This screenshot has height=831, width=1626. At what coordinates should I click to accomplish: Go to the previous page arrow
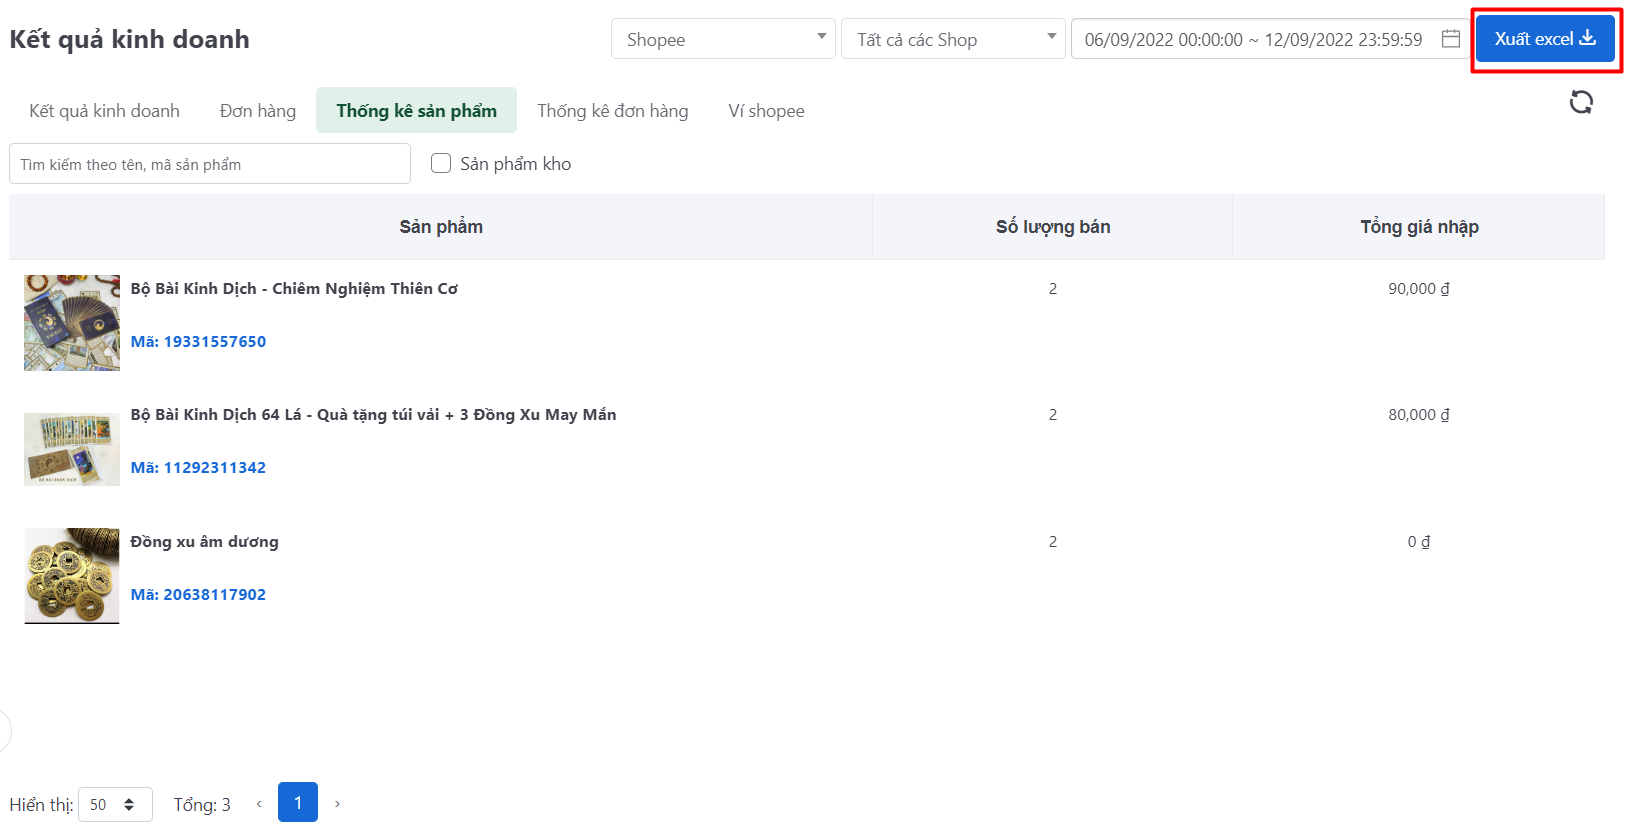[259, 804]
